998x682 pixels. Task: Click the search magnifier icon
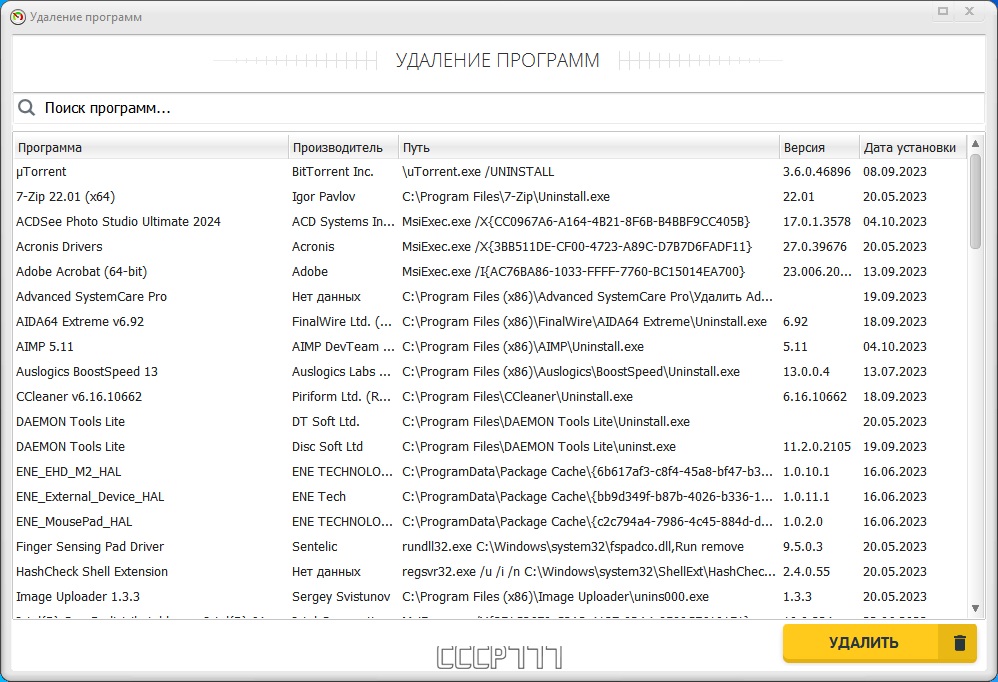(27, 108)
